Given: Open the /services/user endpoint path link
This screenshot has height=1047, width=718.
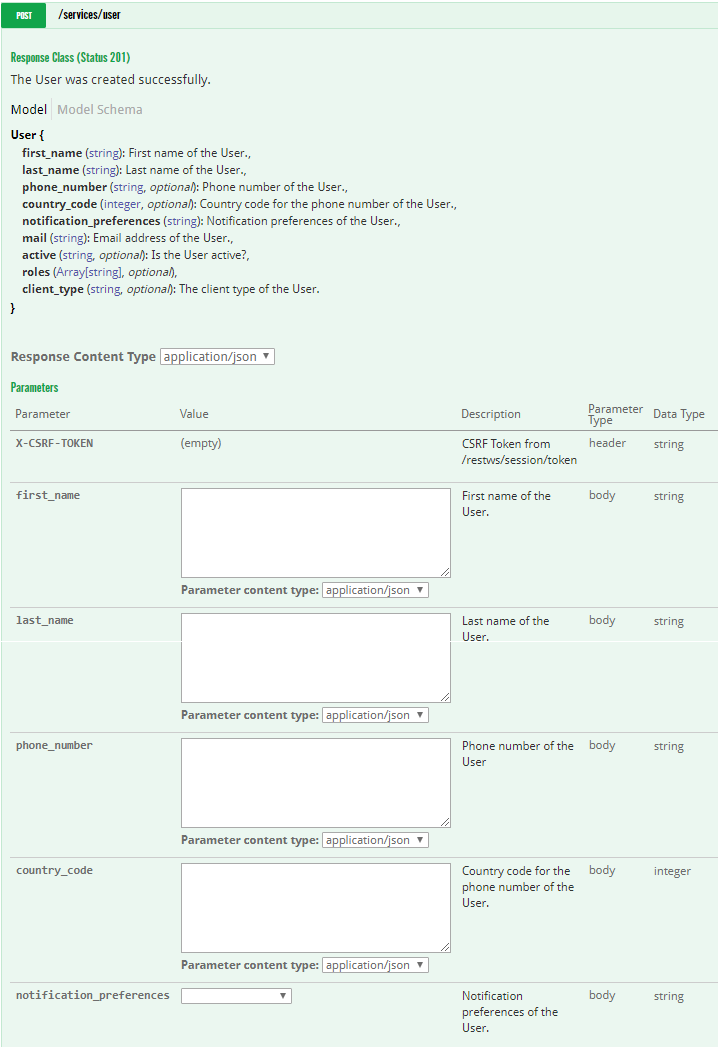Looking at the screenshot, I should pyautogui.click(x=90, y=15).
